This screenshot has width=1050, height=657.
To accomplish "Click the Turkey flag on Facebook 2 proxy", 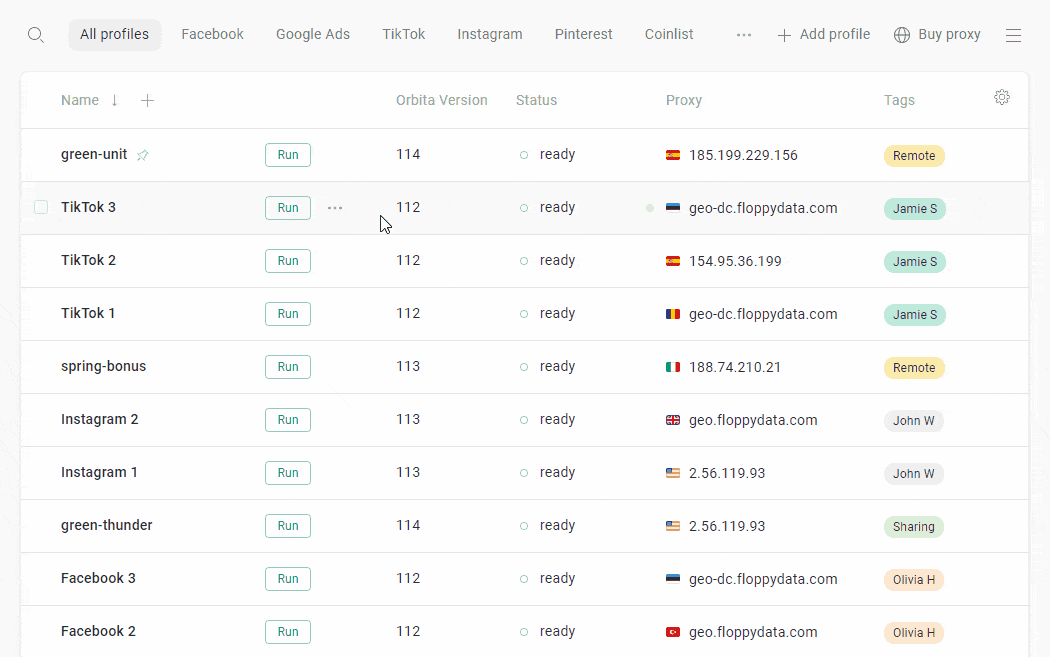I will point(673,632).
